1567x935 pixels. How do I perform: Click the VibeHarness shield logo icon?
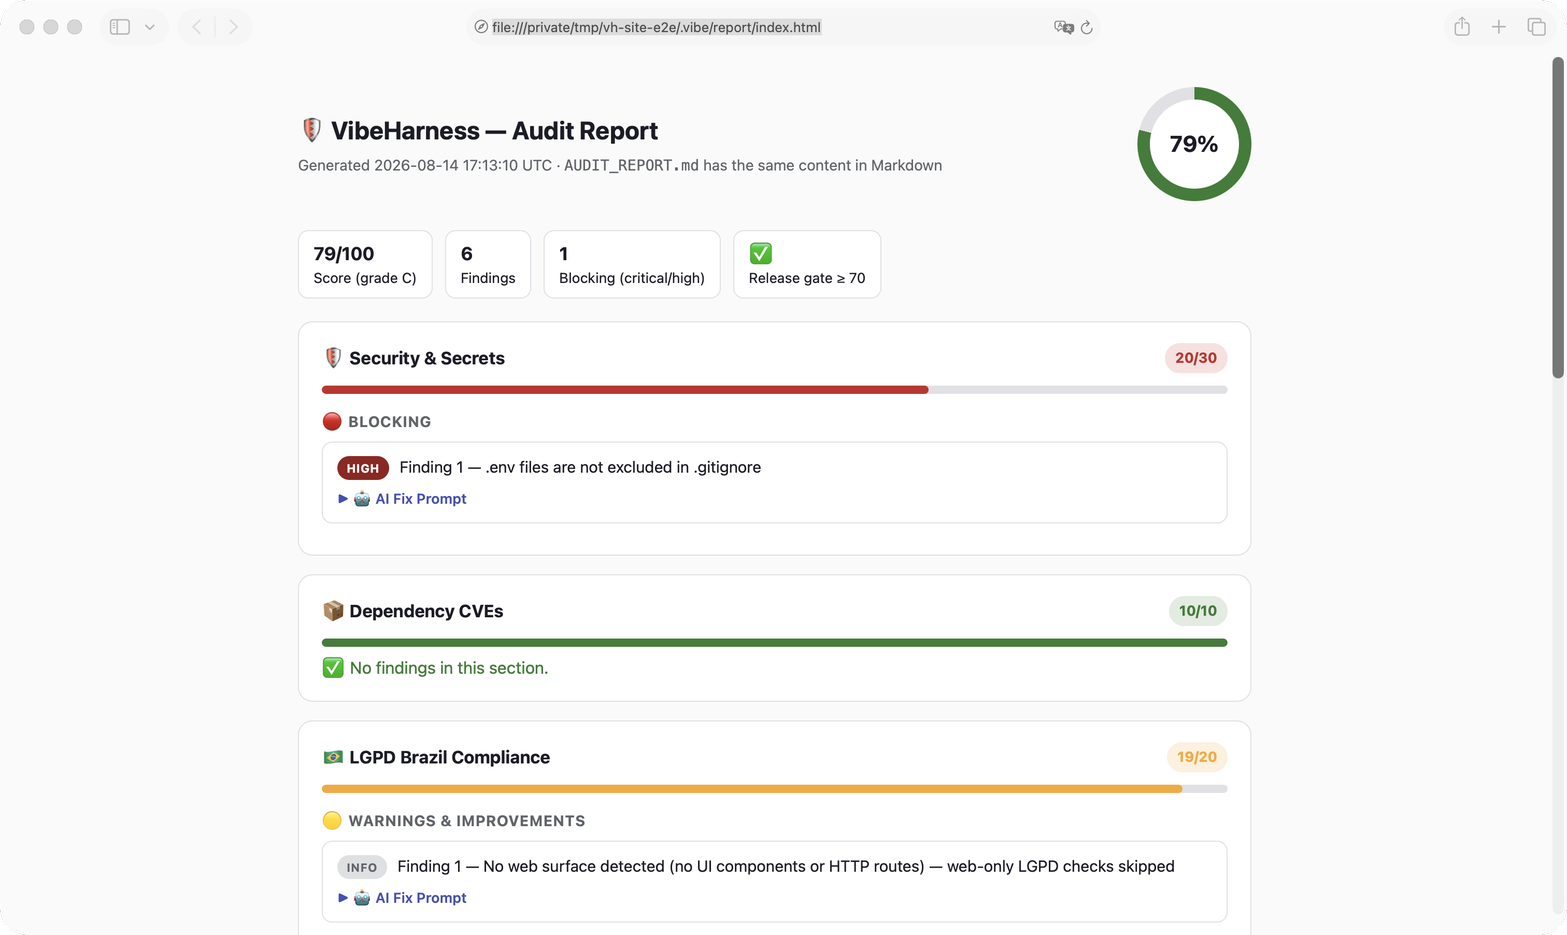click(312, 130)
